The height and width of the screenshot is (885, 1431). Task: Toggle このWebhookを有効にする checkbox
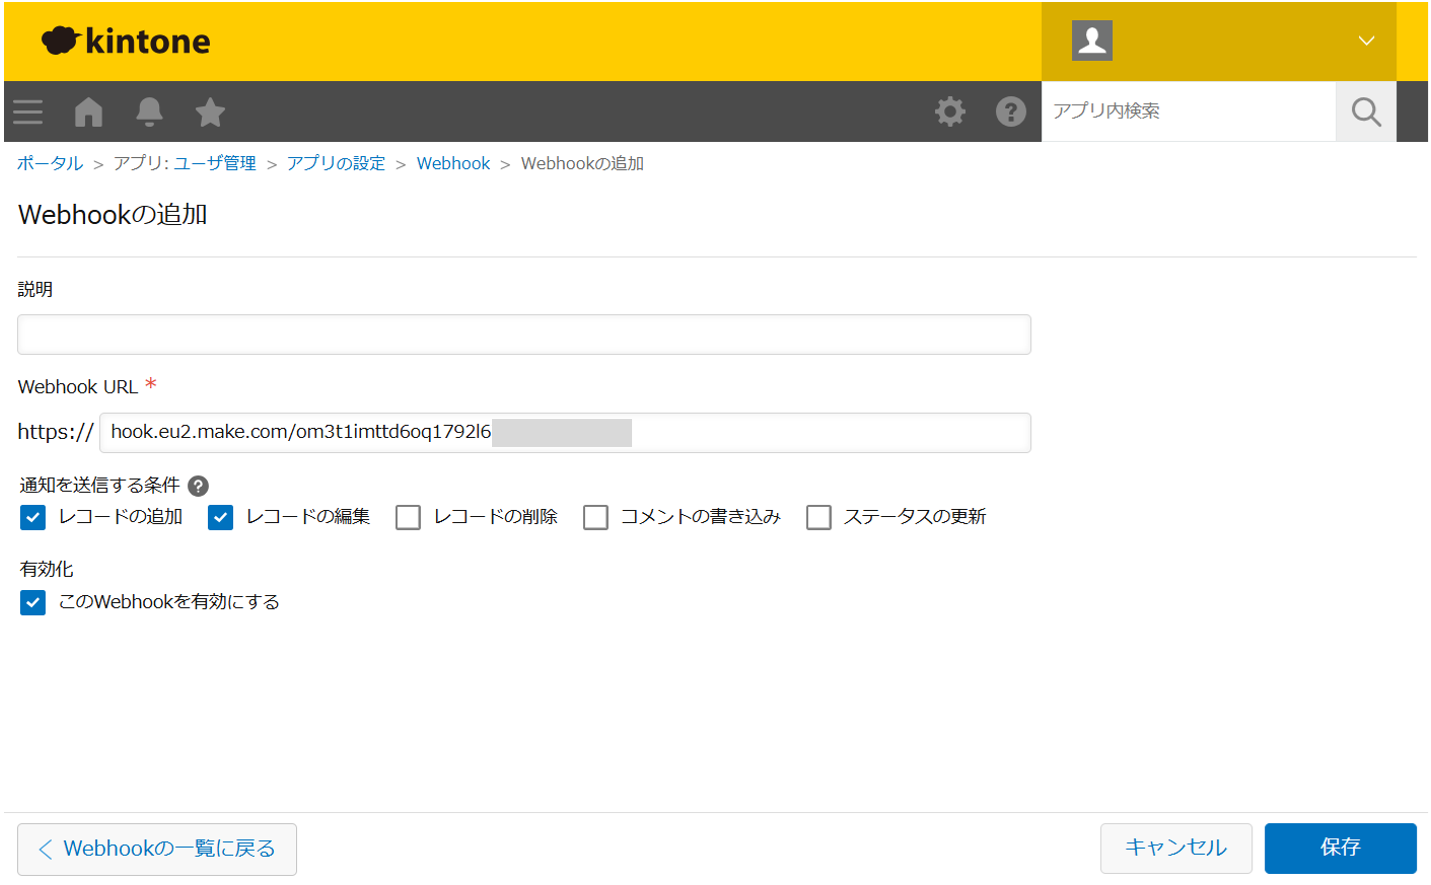33,602
